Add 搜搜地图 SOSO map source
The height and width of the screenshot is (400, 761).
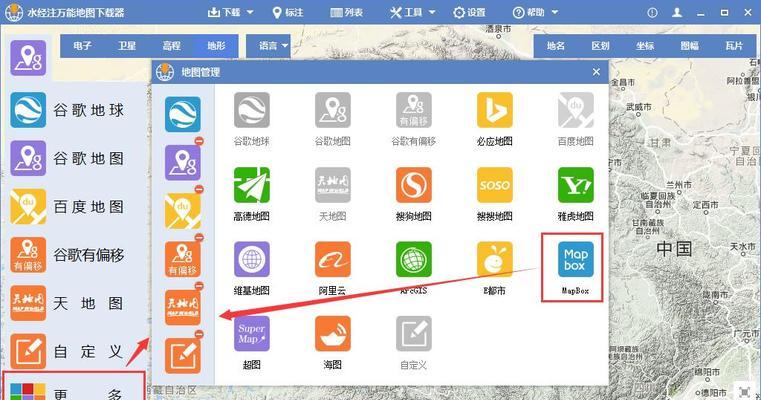click(x=495, y=185)
